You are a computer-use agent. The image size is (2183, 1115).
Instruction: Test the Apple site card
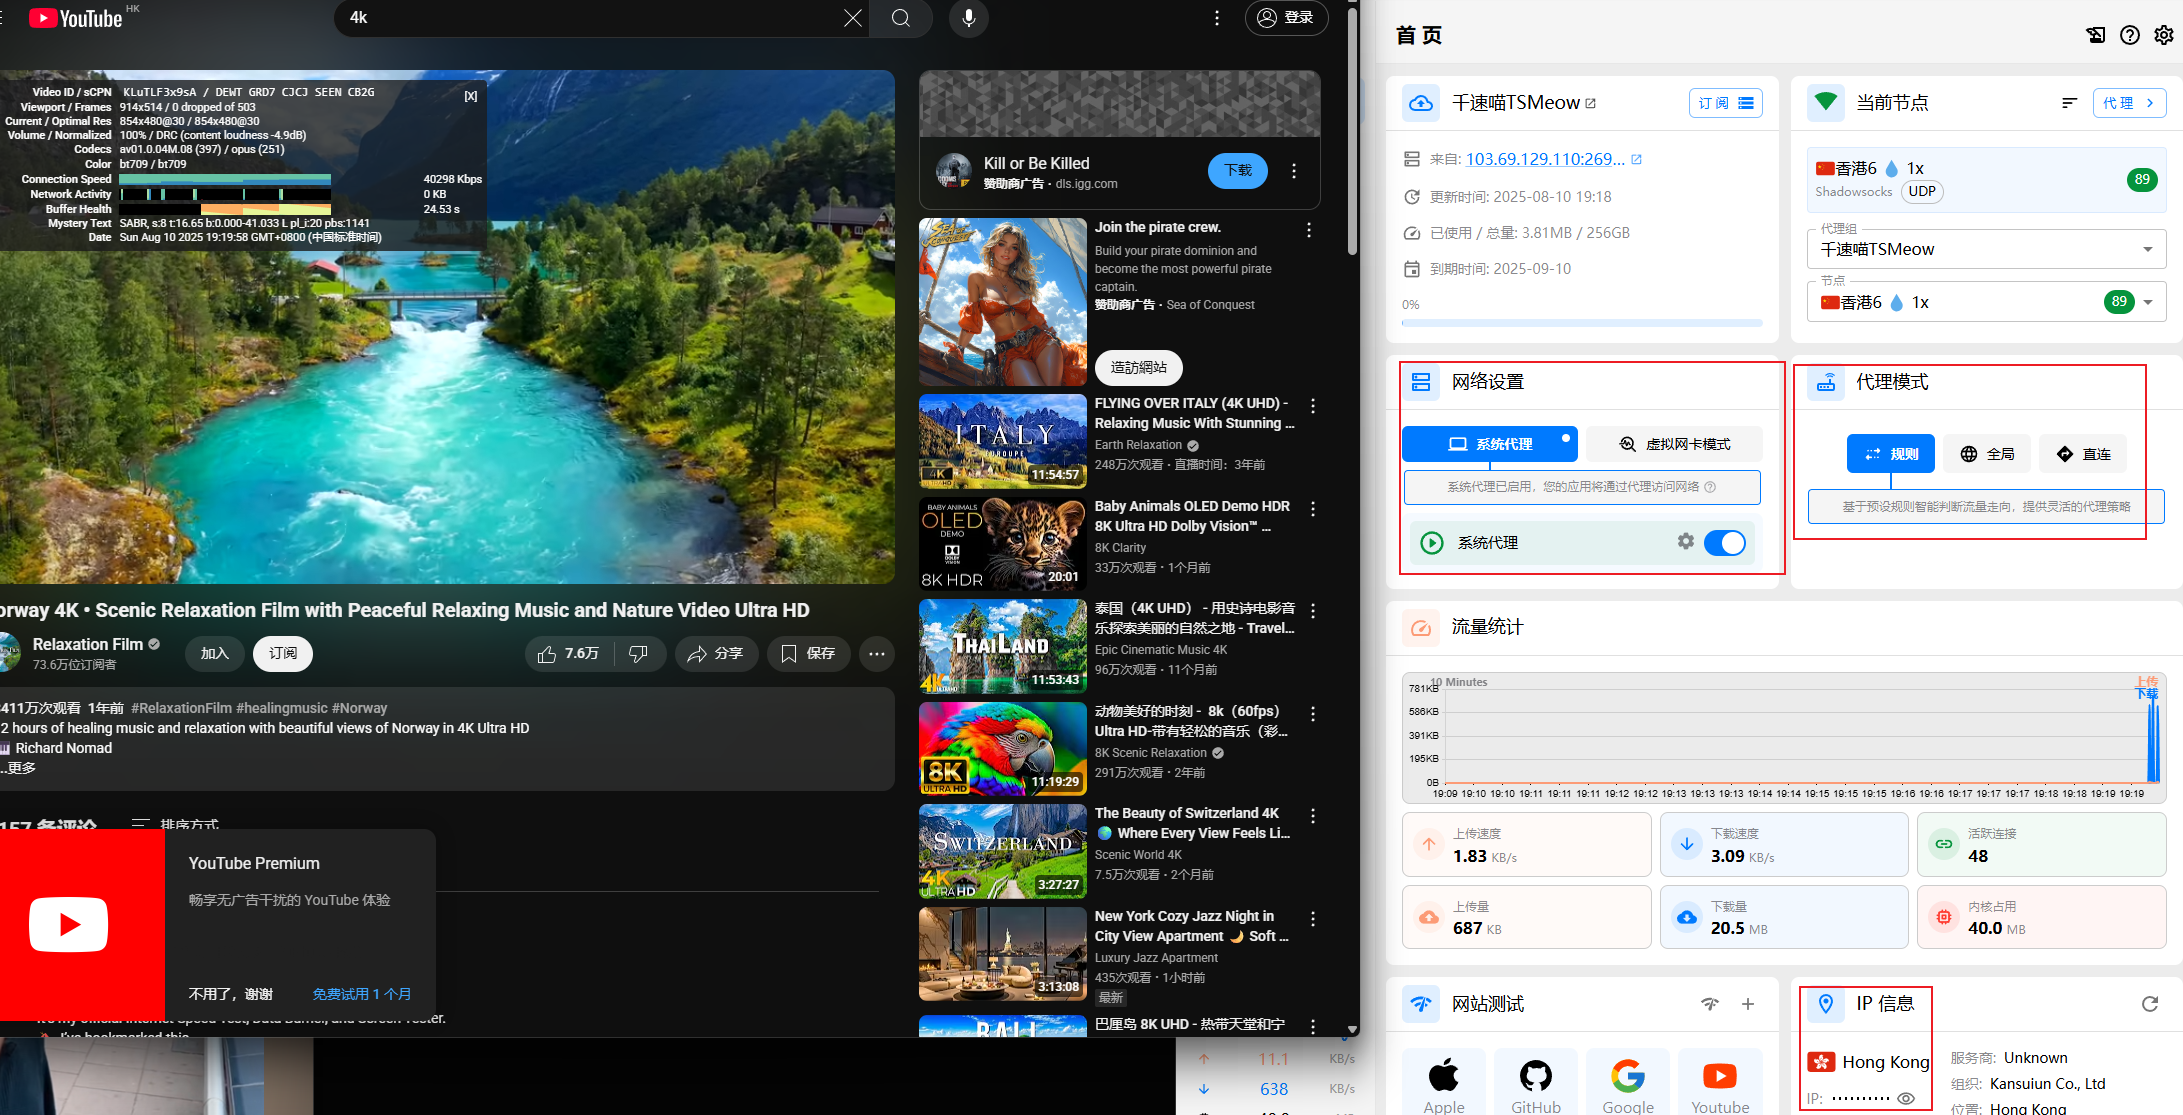(x=1444, y=1082)
